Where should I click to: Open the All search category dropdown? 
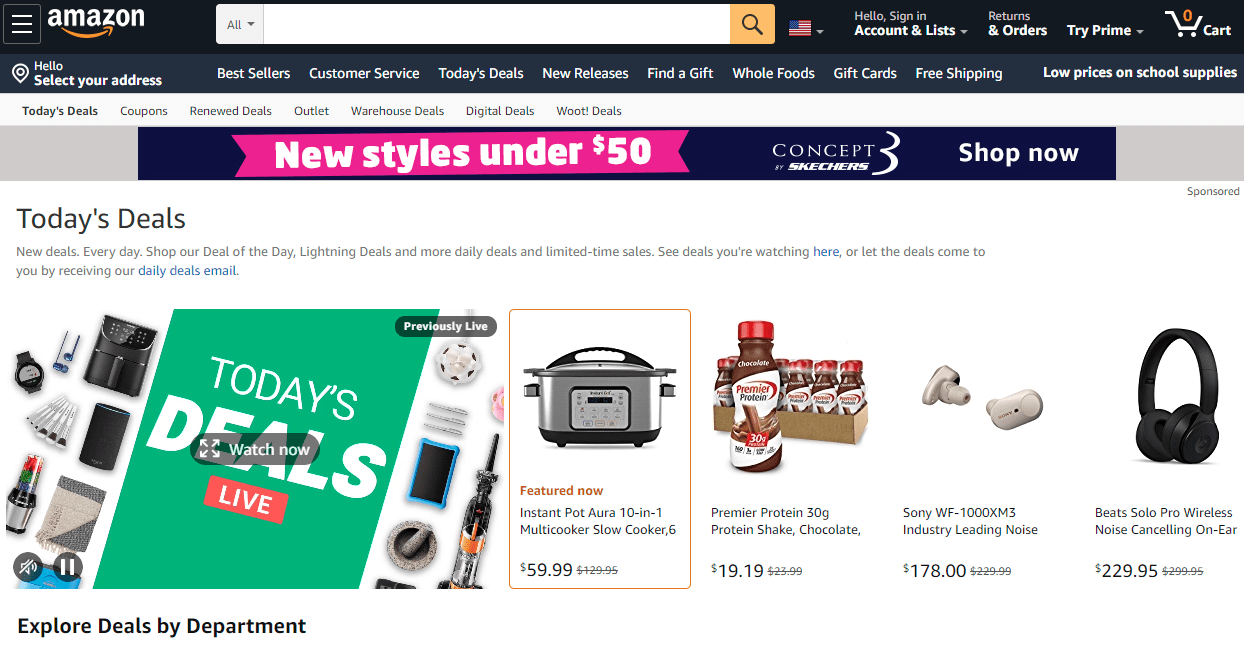pos(240,24)
